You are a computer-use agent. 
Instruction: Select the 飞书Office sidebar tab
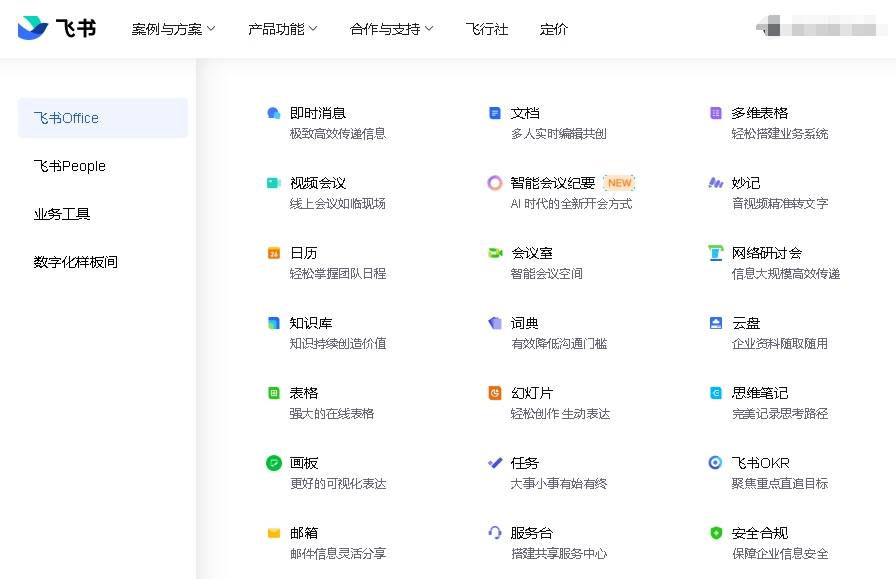tap(103, 118)
